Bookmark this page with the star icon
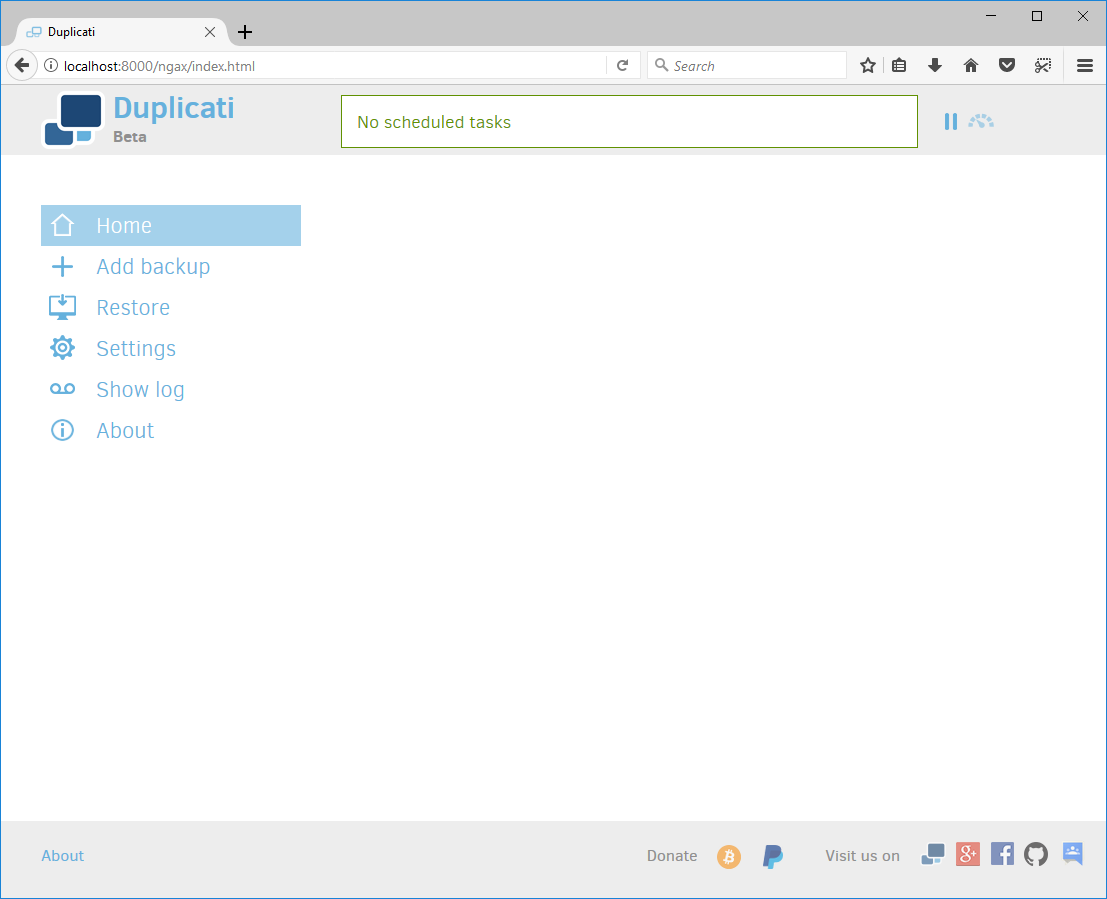The height and width of the screenshot is (899, 1107). [868, 66]
